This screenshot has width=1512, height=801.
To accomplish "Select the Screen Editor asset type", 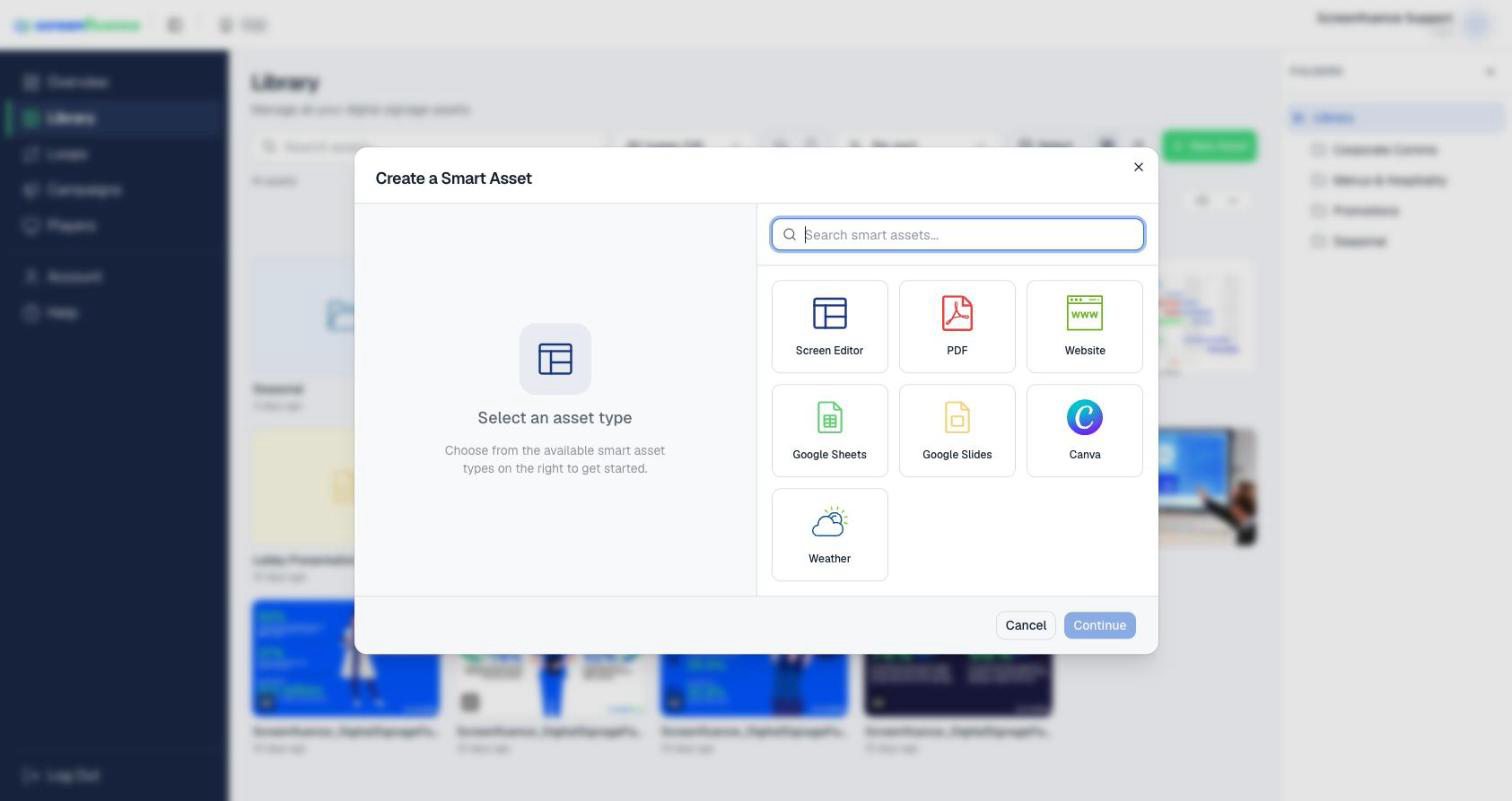I will (x=829, y=327).
